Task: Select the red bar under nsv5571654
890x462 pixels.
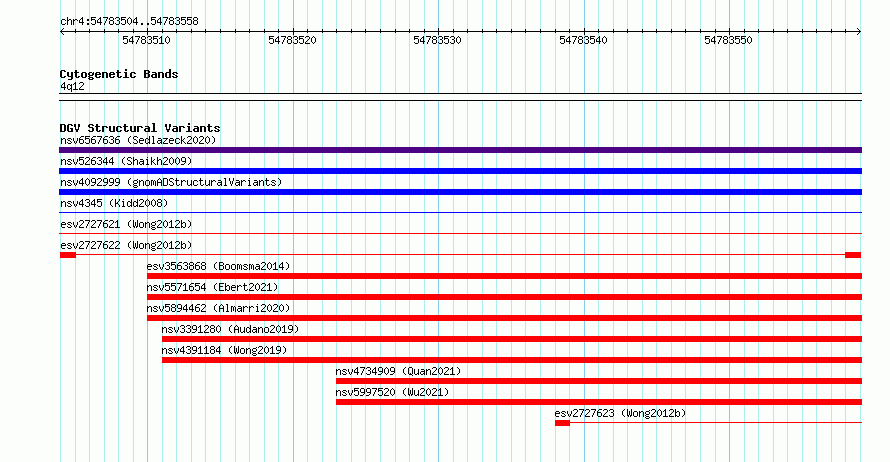Action: click(504, 297)
